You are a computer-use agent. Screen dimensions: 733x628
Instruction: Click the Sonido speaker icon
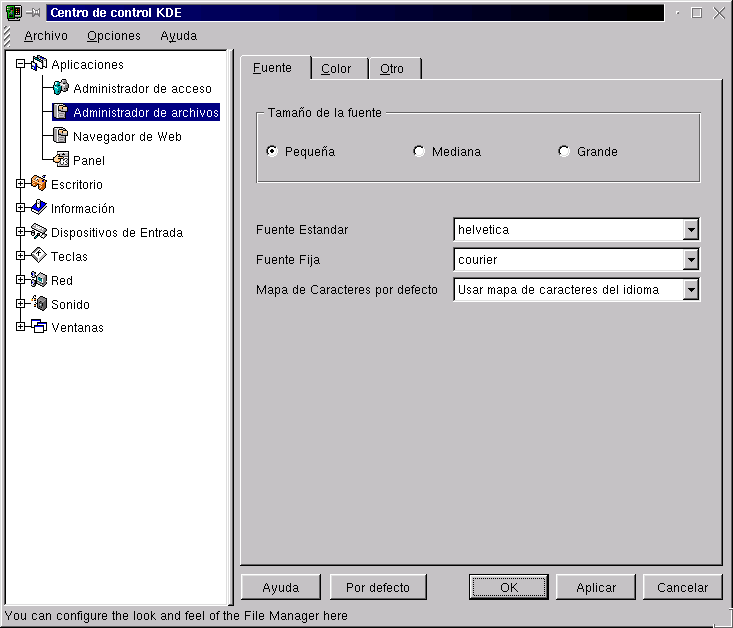pyautogui.click(x=39, y=304)
